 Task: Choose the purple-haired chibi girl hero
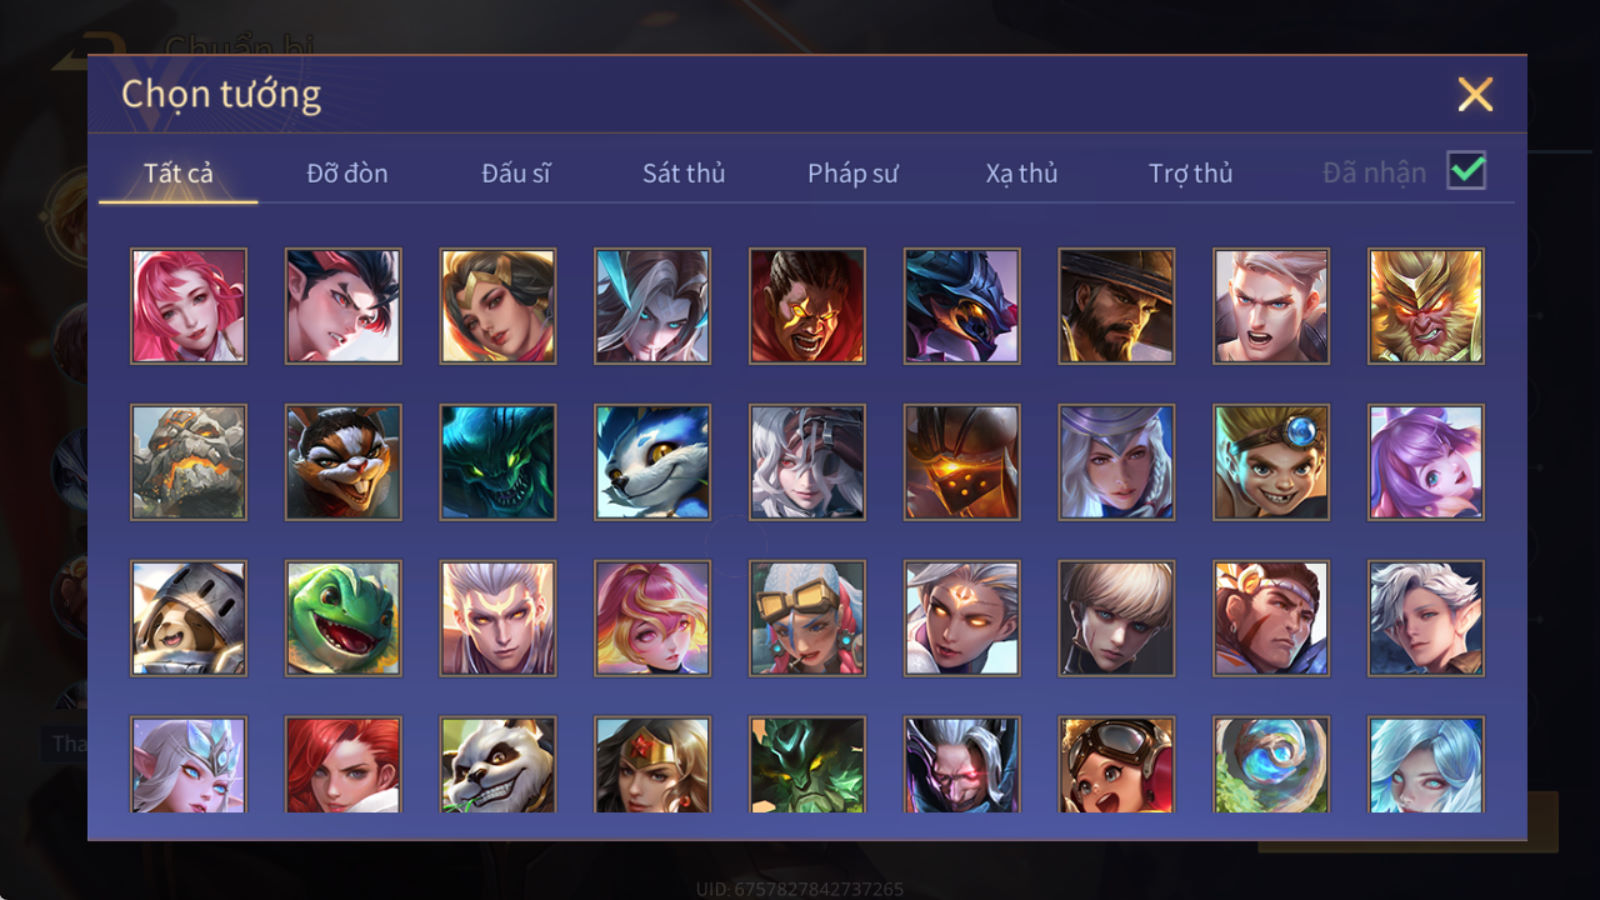pyautogui.click(x=1426, y=462)
